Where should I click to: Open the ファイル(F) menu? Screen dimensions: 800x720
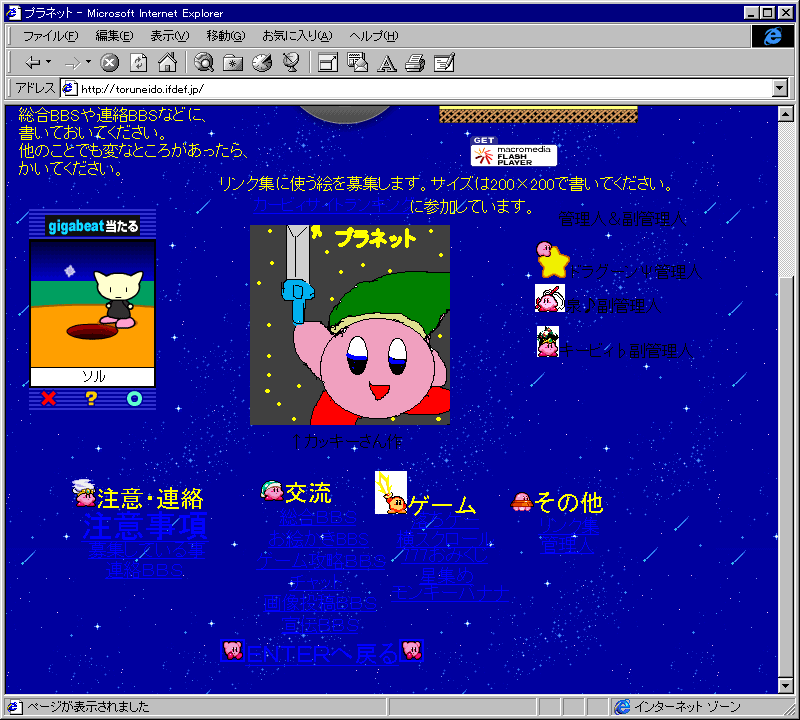[51, 36]
